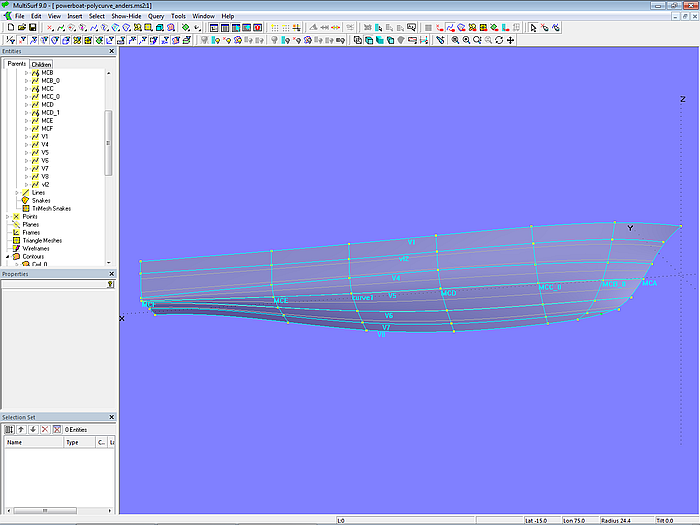Click red X icon in Selection Set

click(44, 429)
